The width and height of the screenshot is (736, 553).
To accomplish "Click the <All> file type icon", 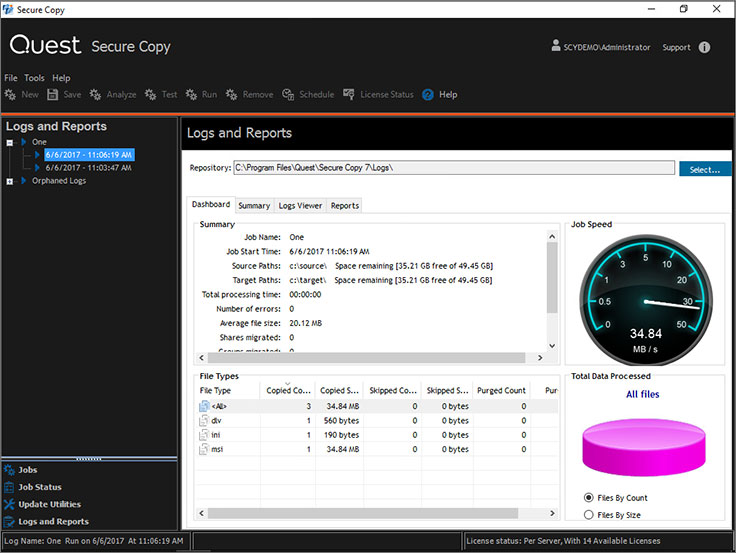I will coord(204,406).
